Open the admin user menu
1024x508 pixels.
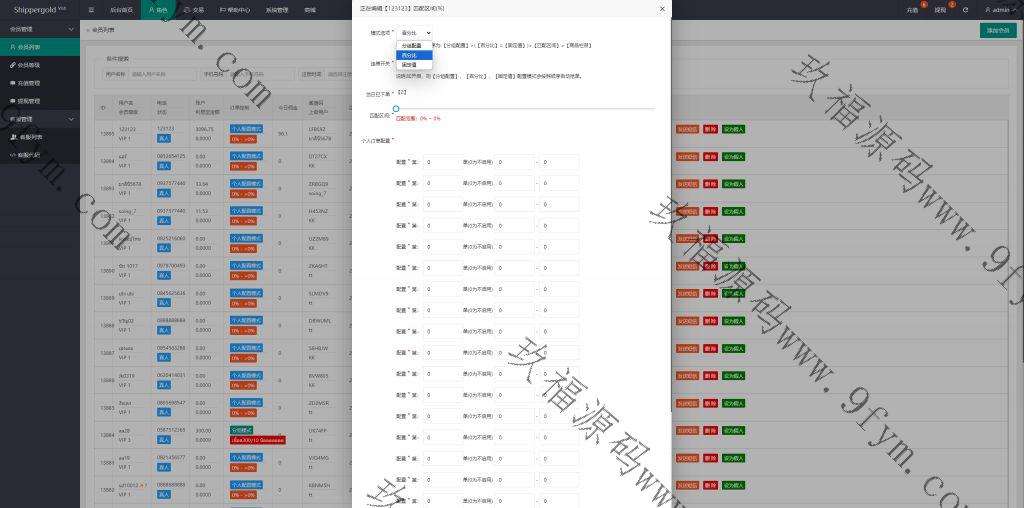point(1000,9)
